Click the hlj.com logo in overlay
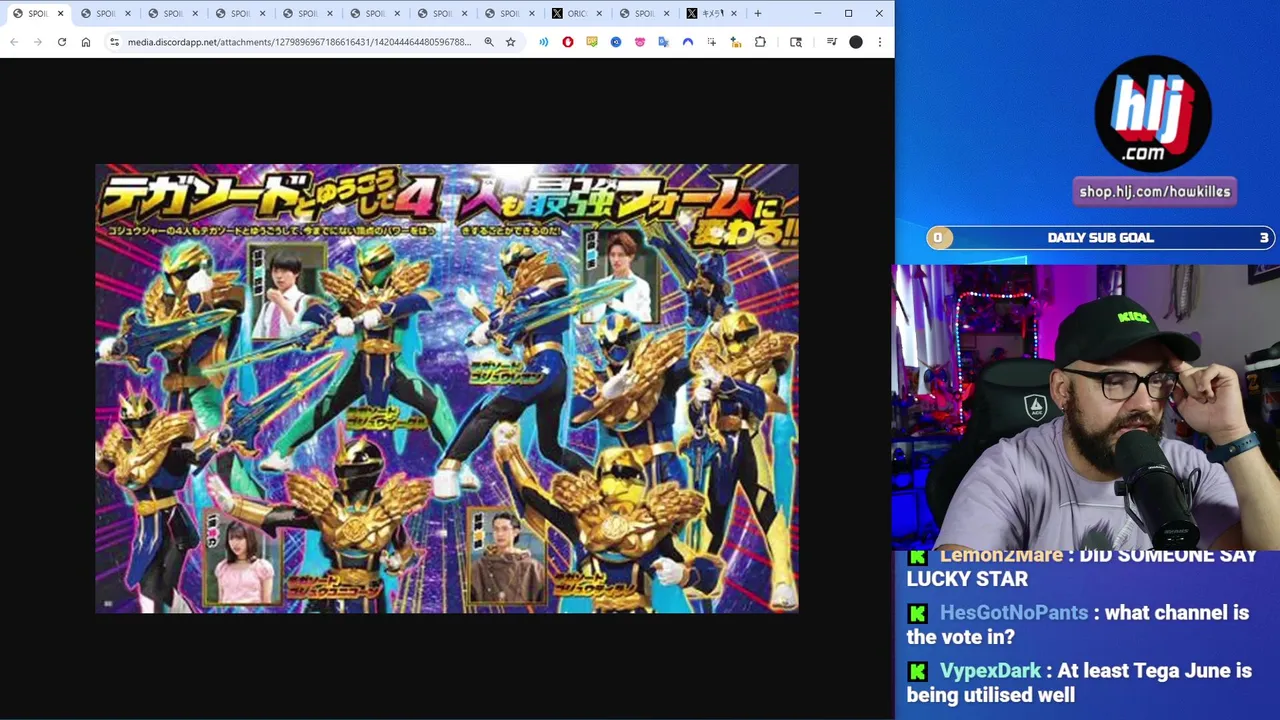The width and height of the screenshot is (1280, 720). tap(1153, 113)
